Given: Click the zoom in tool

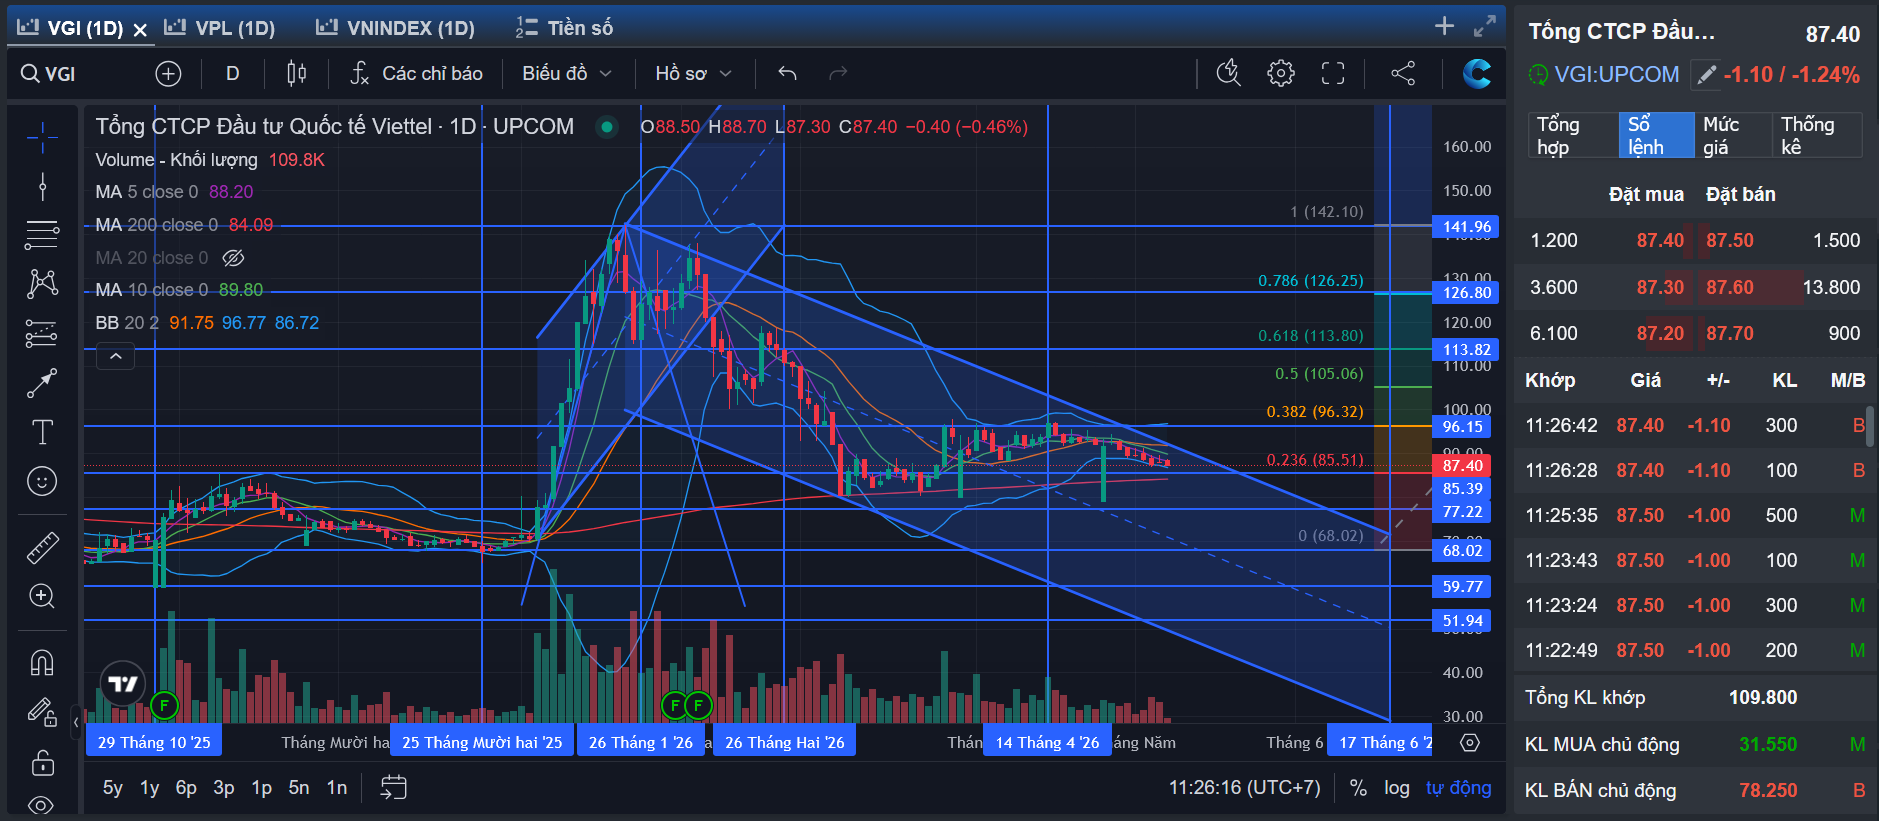Looking at the screenshot, I should tap(42, 596).
